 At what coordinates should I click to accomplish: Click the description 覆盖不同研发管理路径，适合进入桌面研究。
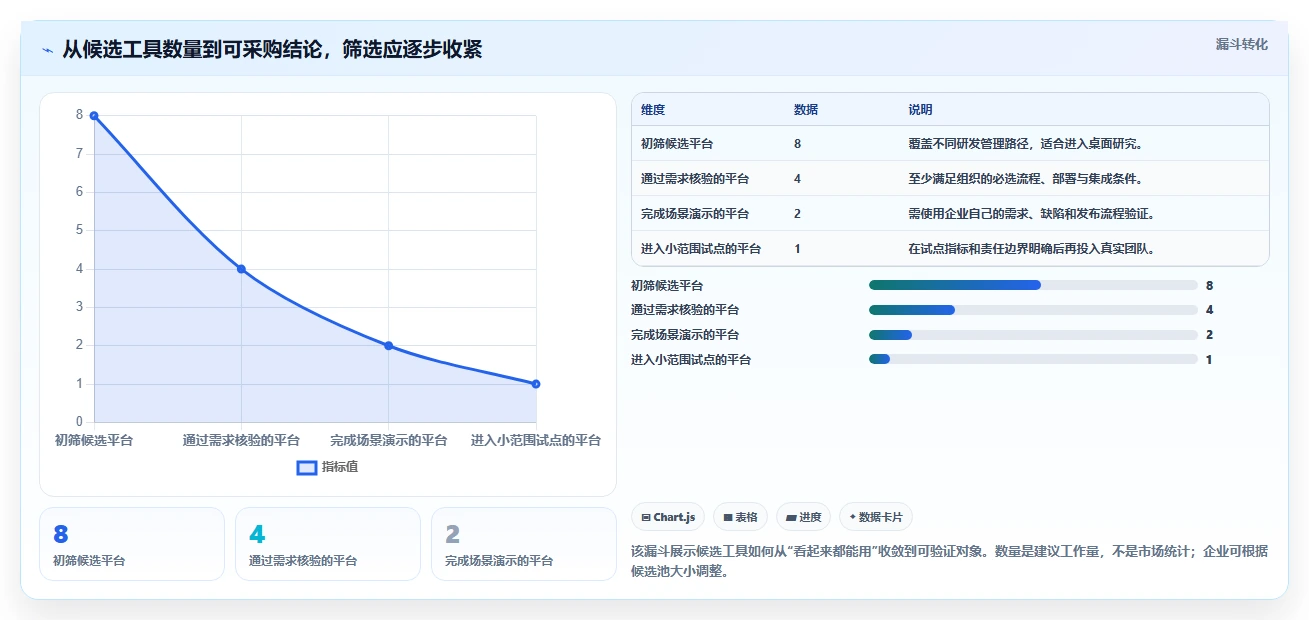1025,144
